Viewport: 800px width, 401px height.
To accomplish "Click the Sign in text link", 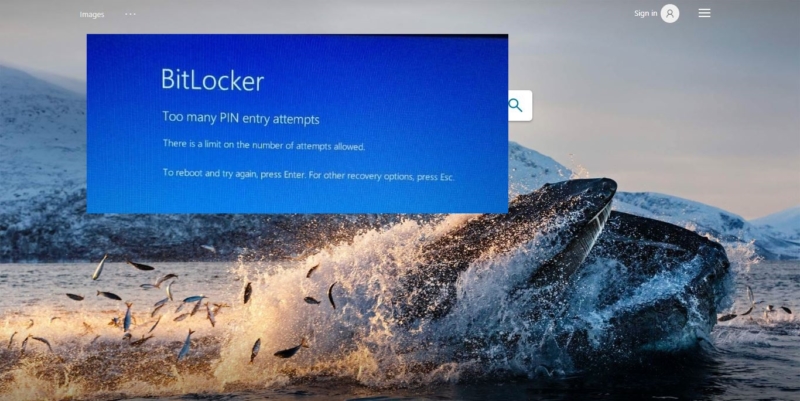I will pyautogui.click(x=645, y=13).
